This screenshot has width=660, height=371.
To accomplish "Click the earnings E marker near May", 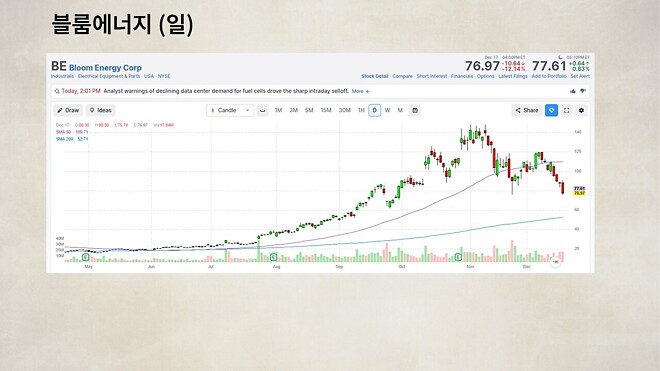I will pos(85,257).
